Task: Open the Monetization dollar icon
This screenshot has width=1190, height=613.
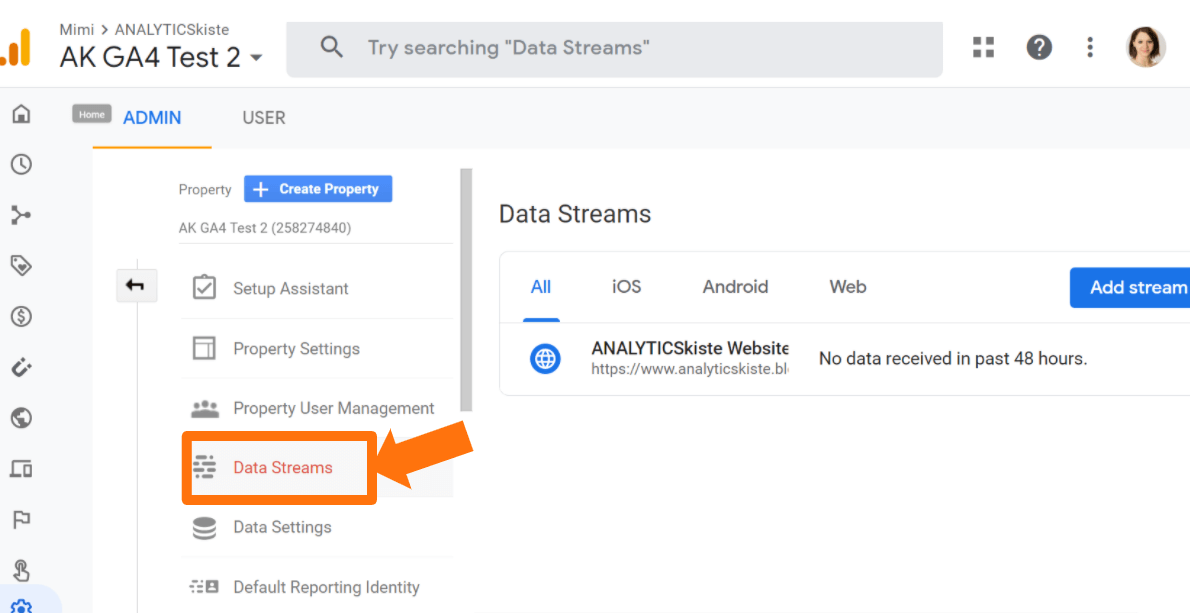Action: pyautogui.click(x=21, y=317)
